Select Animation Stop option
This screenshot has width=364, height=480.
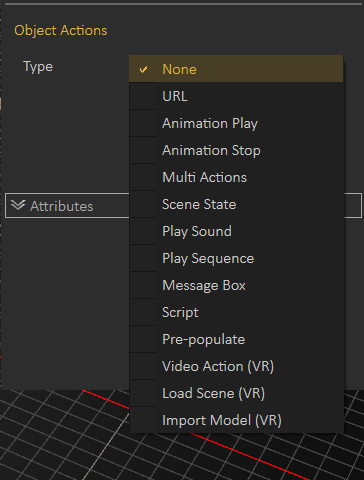pos(236,150)
